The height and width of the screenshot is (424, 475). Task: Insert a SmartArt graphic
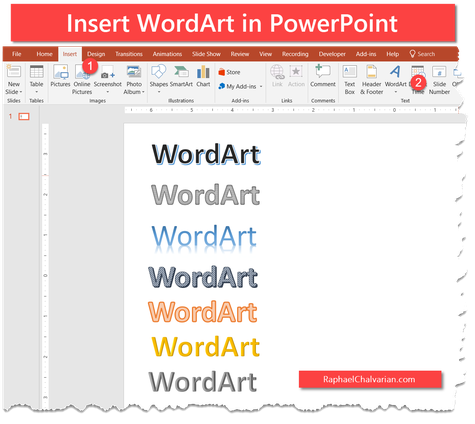click(x=181, y=76)
